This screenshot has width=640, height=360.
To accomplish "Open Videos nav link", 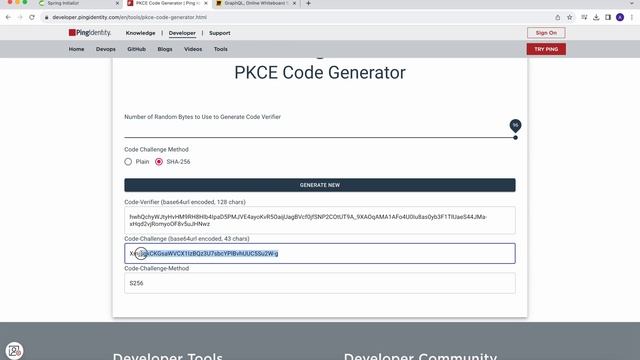I will tap(193, 49).
